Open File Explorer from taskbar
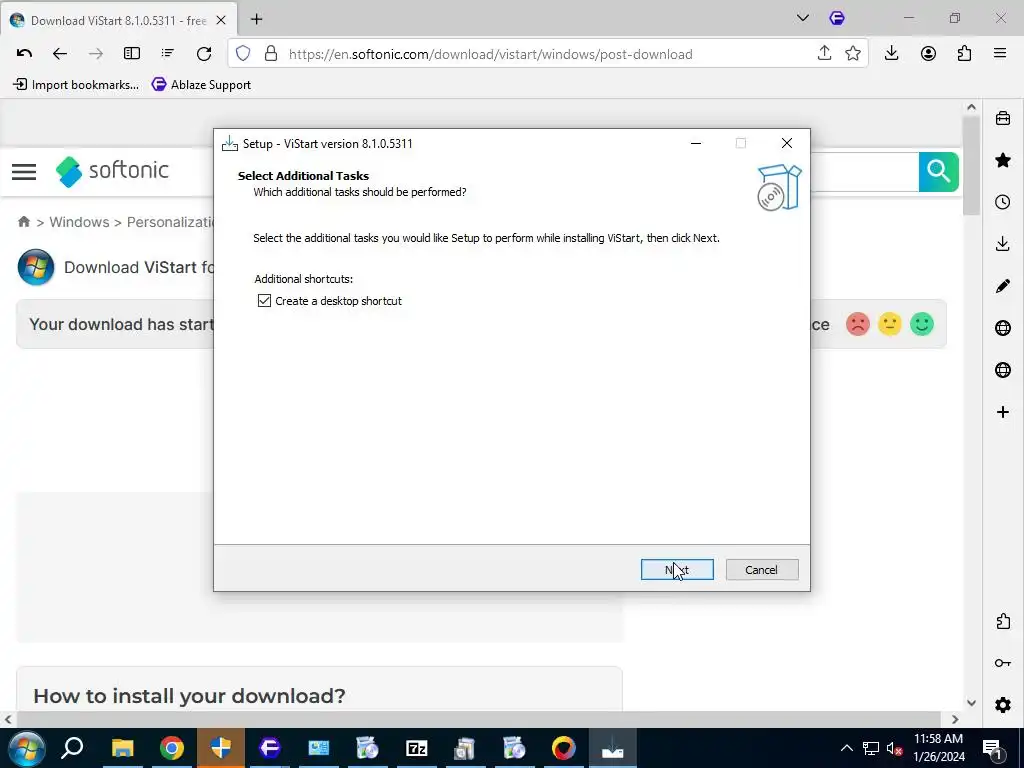 tap(122, 748)
